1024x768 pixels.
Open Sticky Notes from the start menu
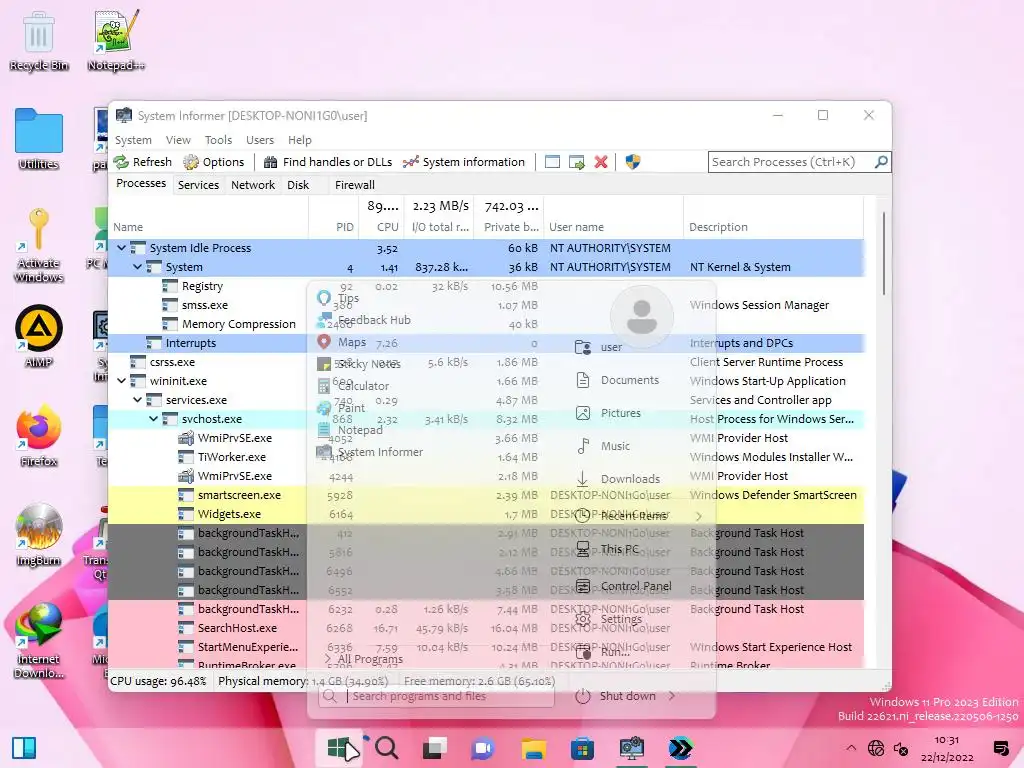[359, 364]
